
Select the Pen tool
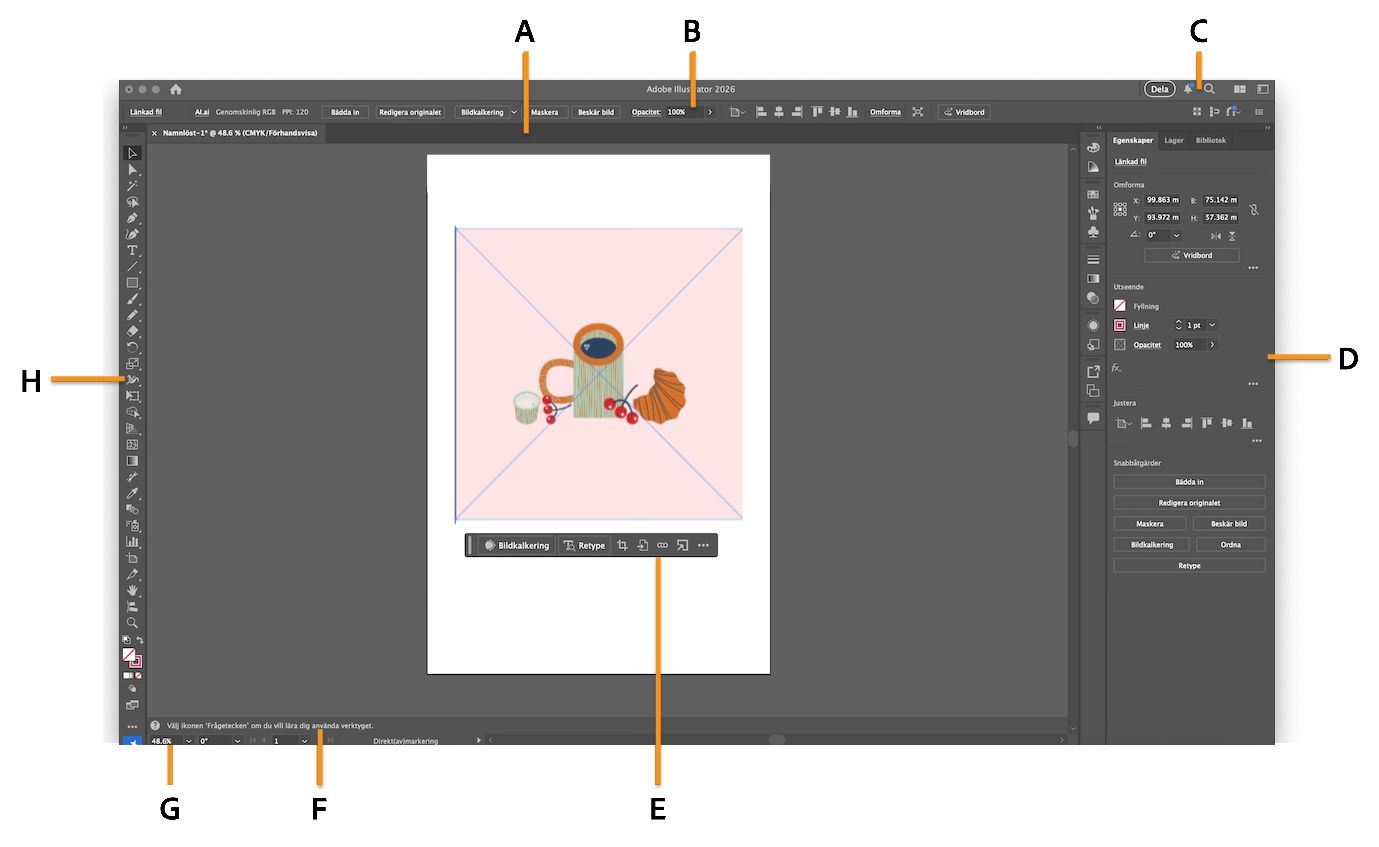[132, 218]
